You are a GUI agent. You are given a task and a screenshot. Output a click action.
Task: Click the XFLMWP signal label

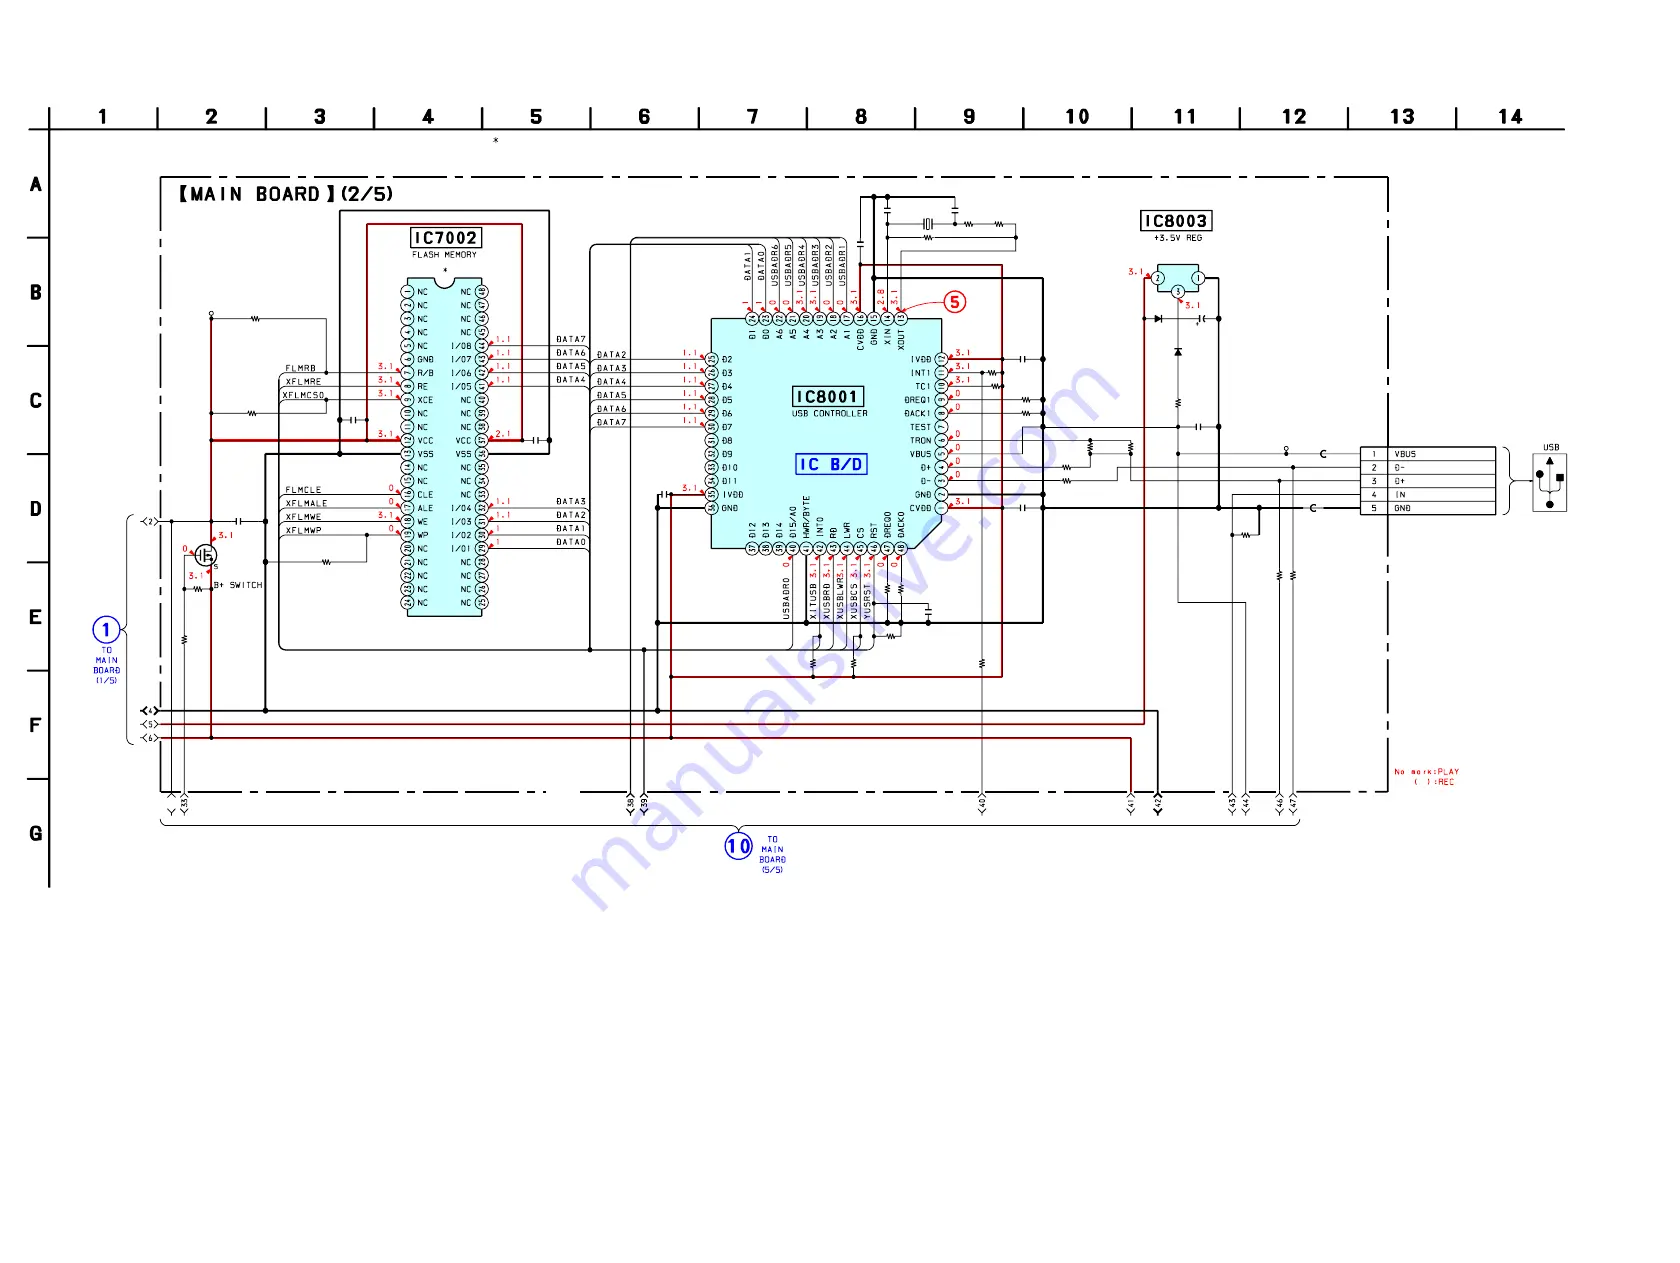click(x=303, y=530)
